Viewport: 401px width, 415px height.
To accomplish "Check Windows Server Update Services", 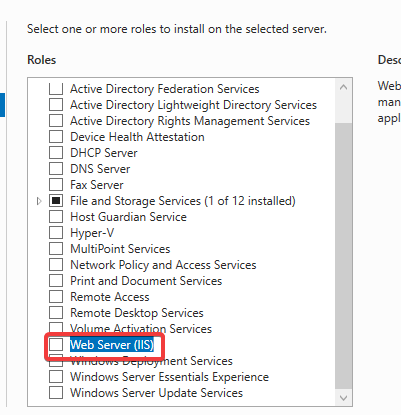I will [x=56, y=393].
